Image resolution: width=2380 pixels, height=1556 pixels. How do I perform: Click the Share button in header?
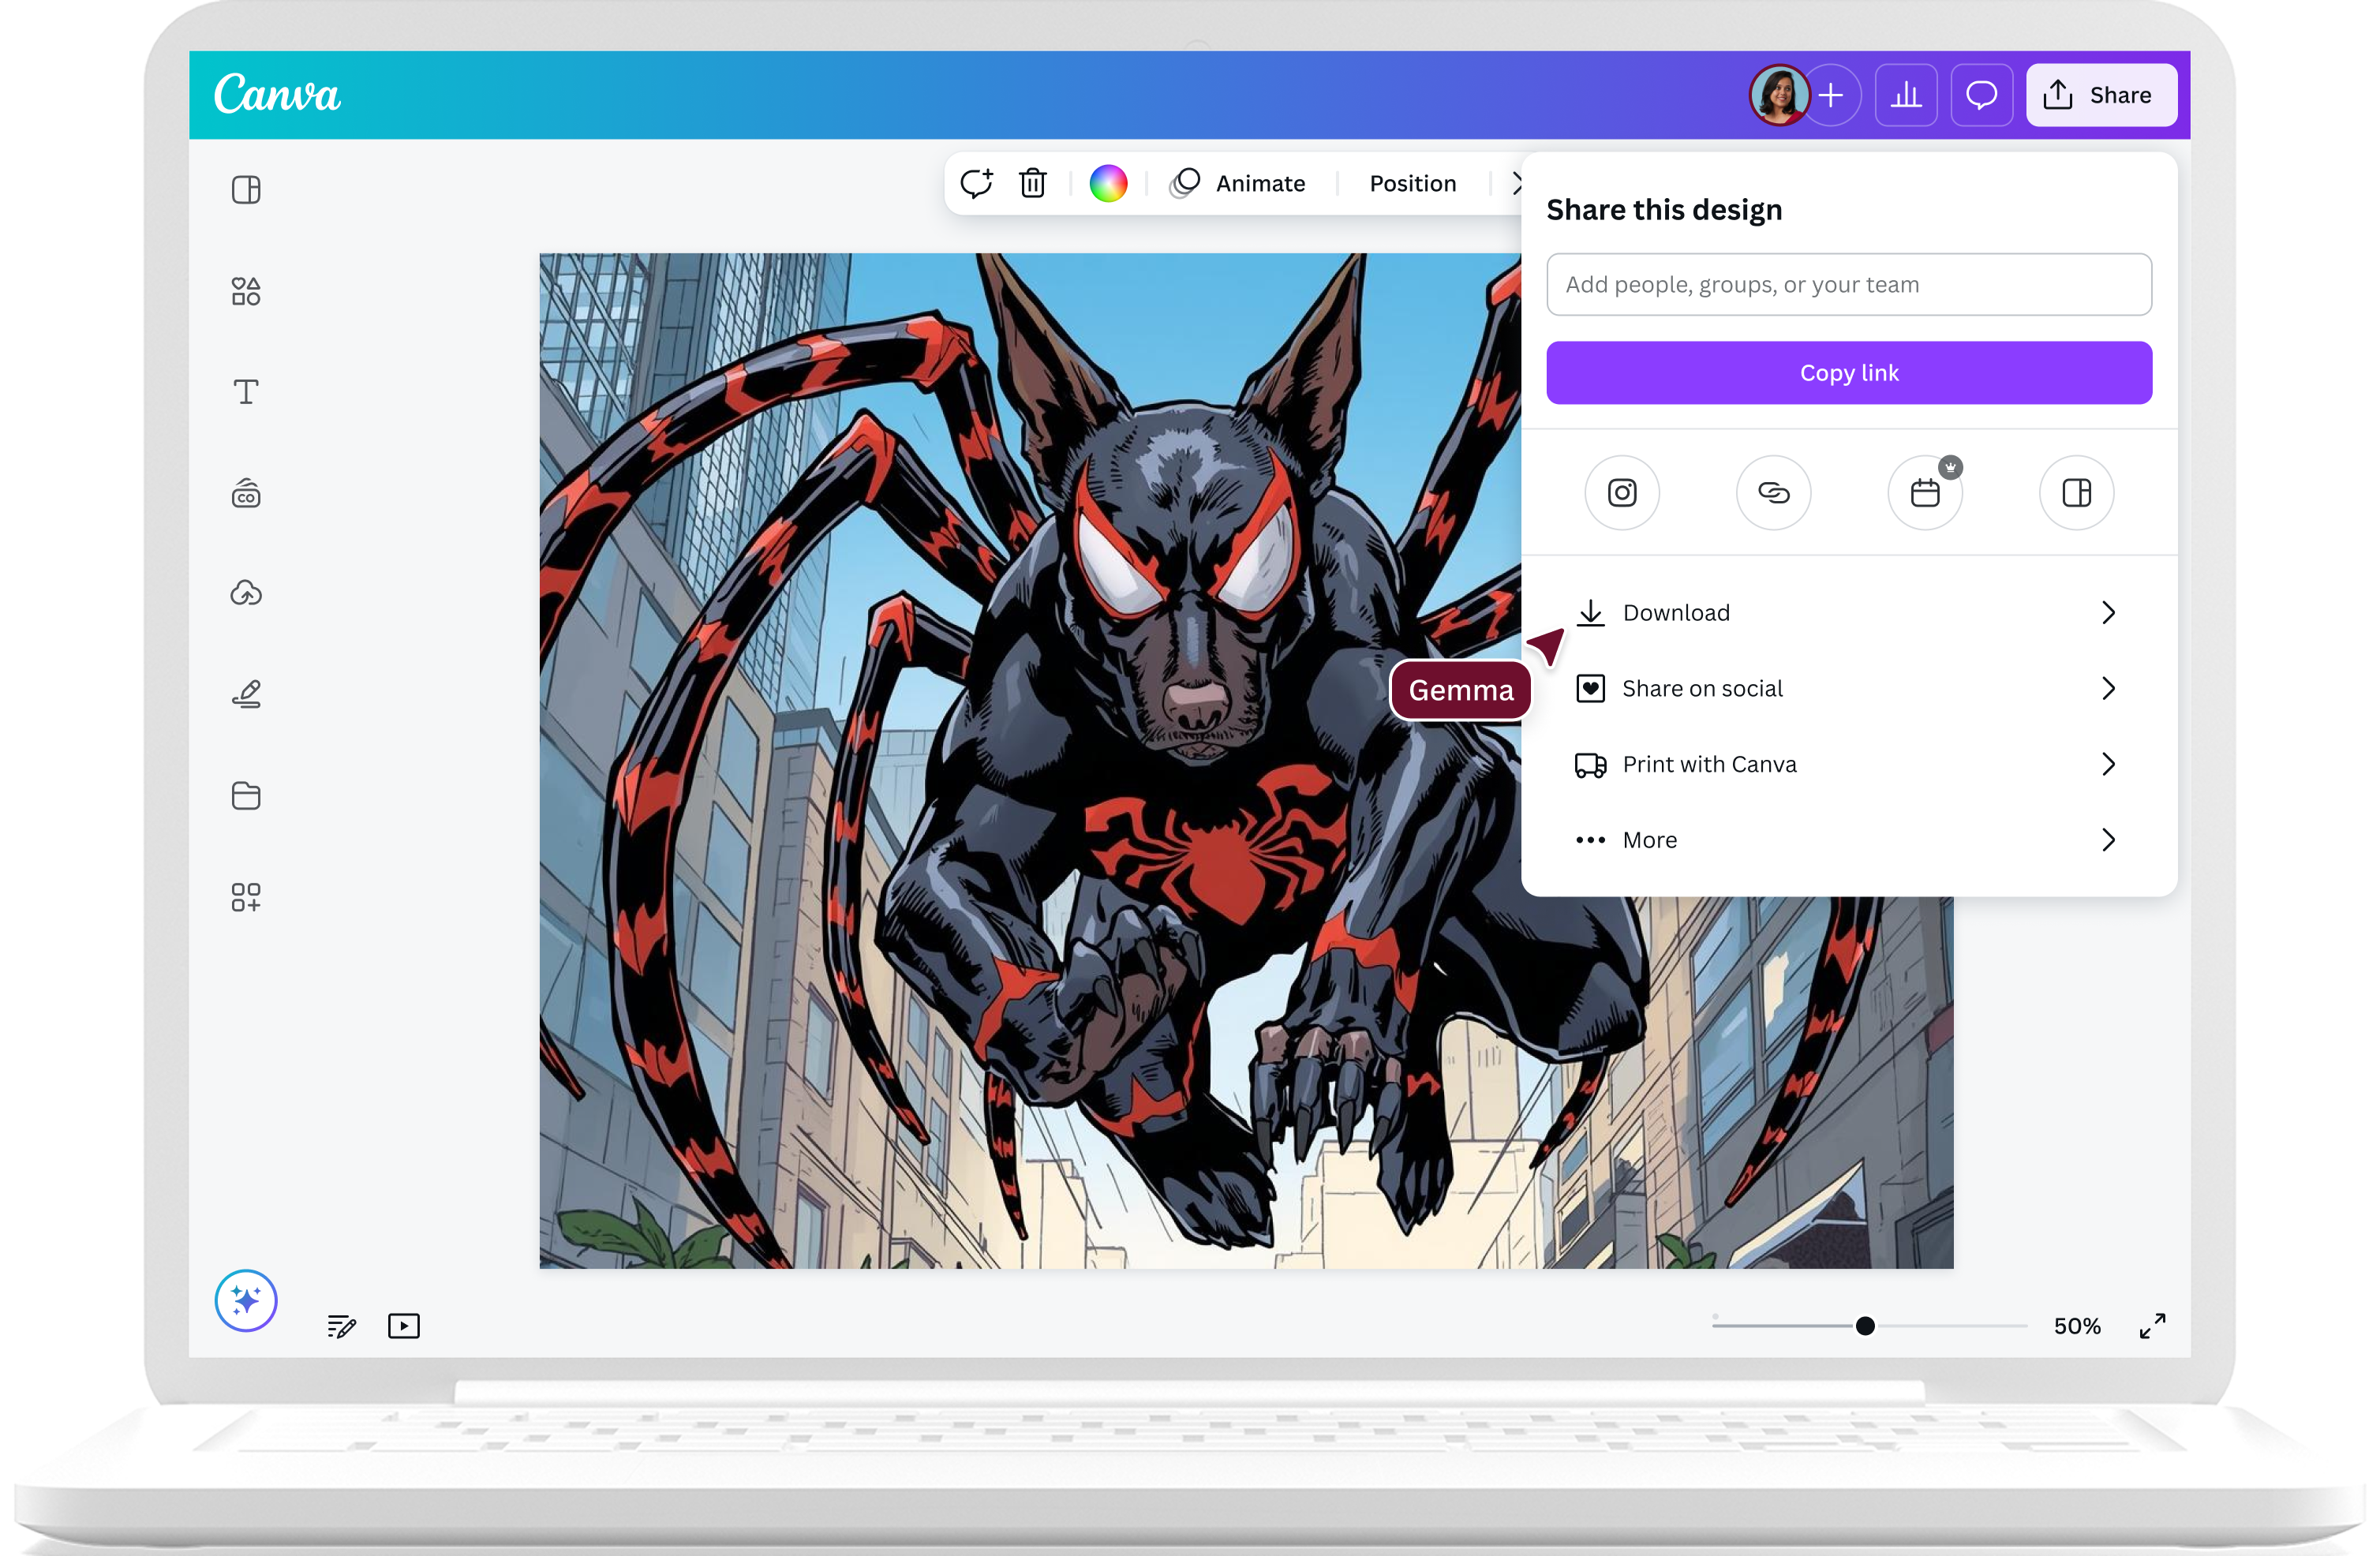pos(2101,95)
